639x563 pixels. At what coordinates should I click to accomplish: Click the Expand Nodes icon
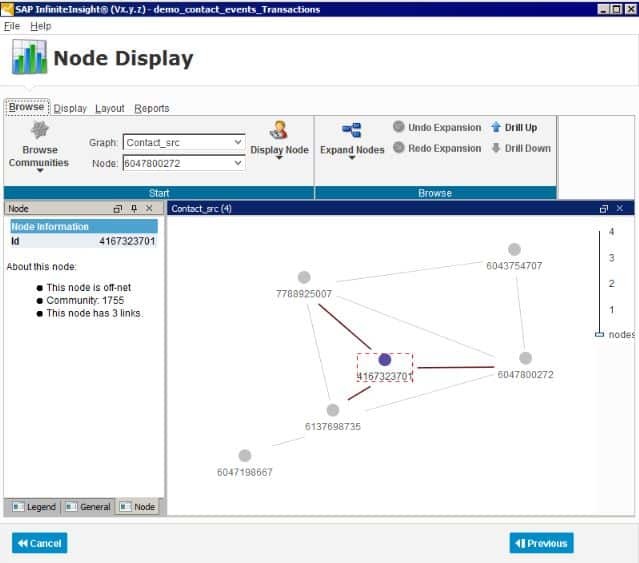click(352, 130)
